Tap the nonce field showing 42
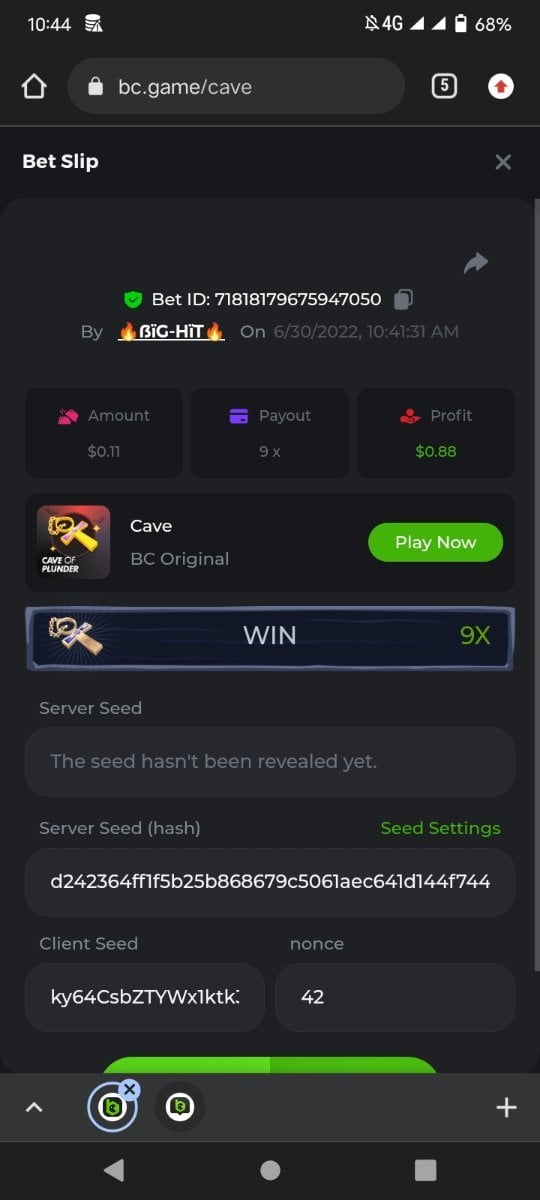This screenshot has width=540, height=1200. click(395, 997)
